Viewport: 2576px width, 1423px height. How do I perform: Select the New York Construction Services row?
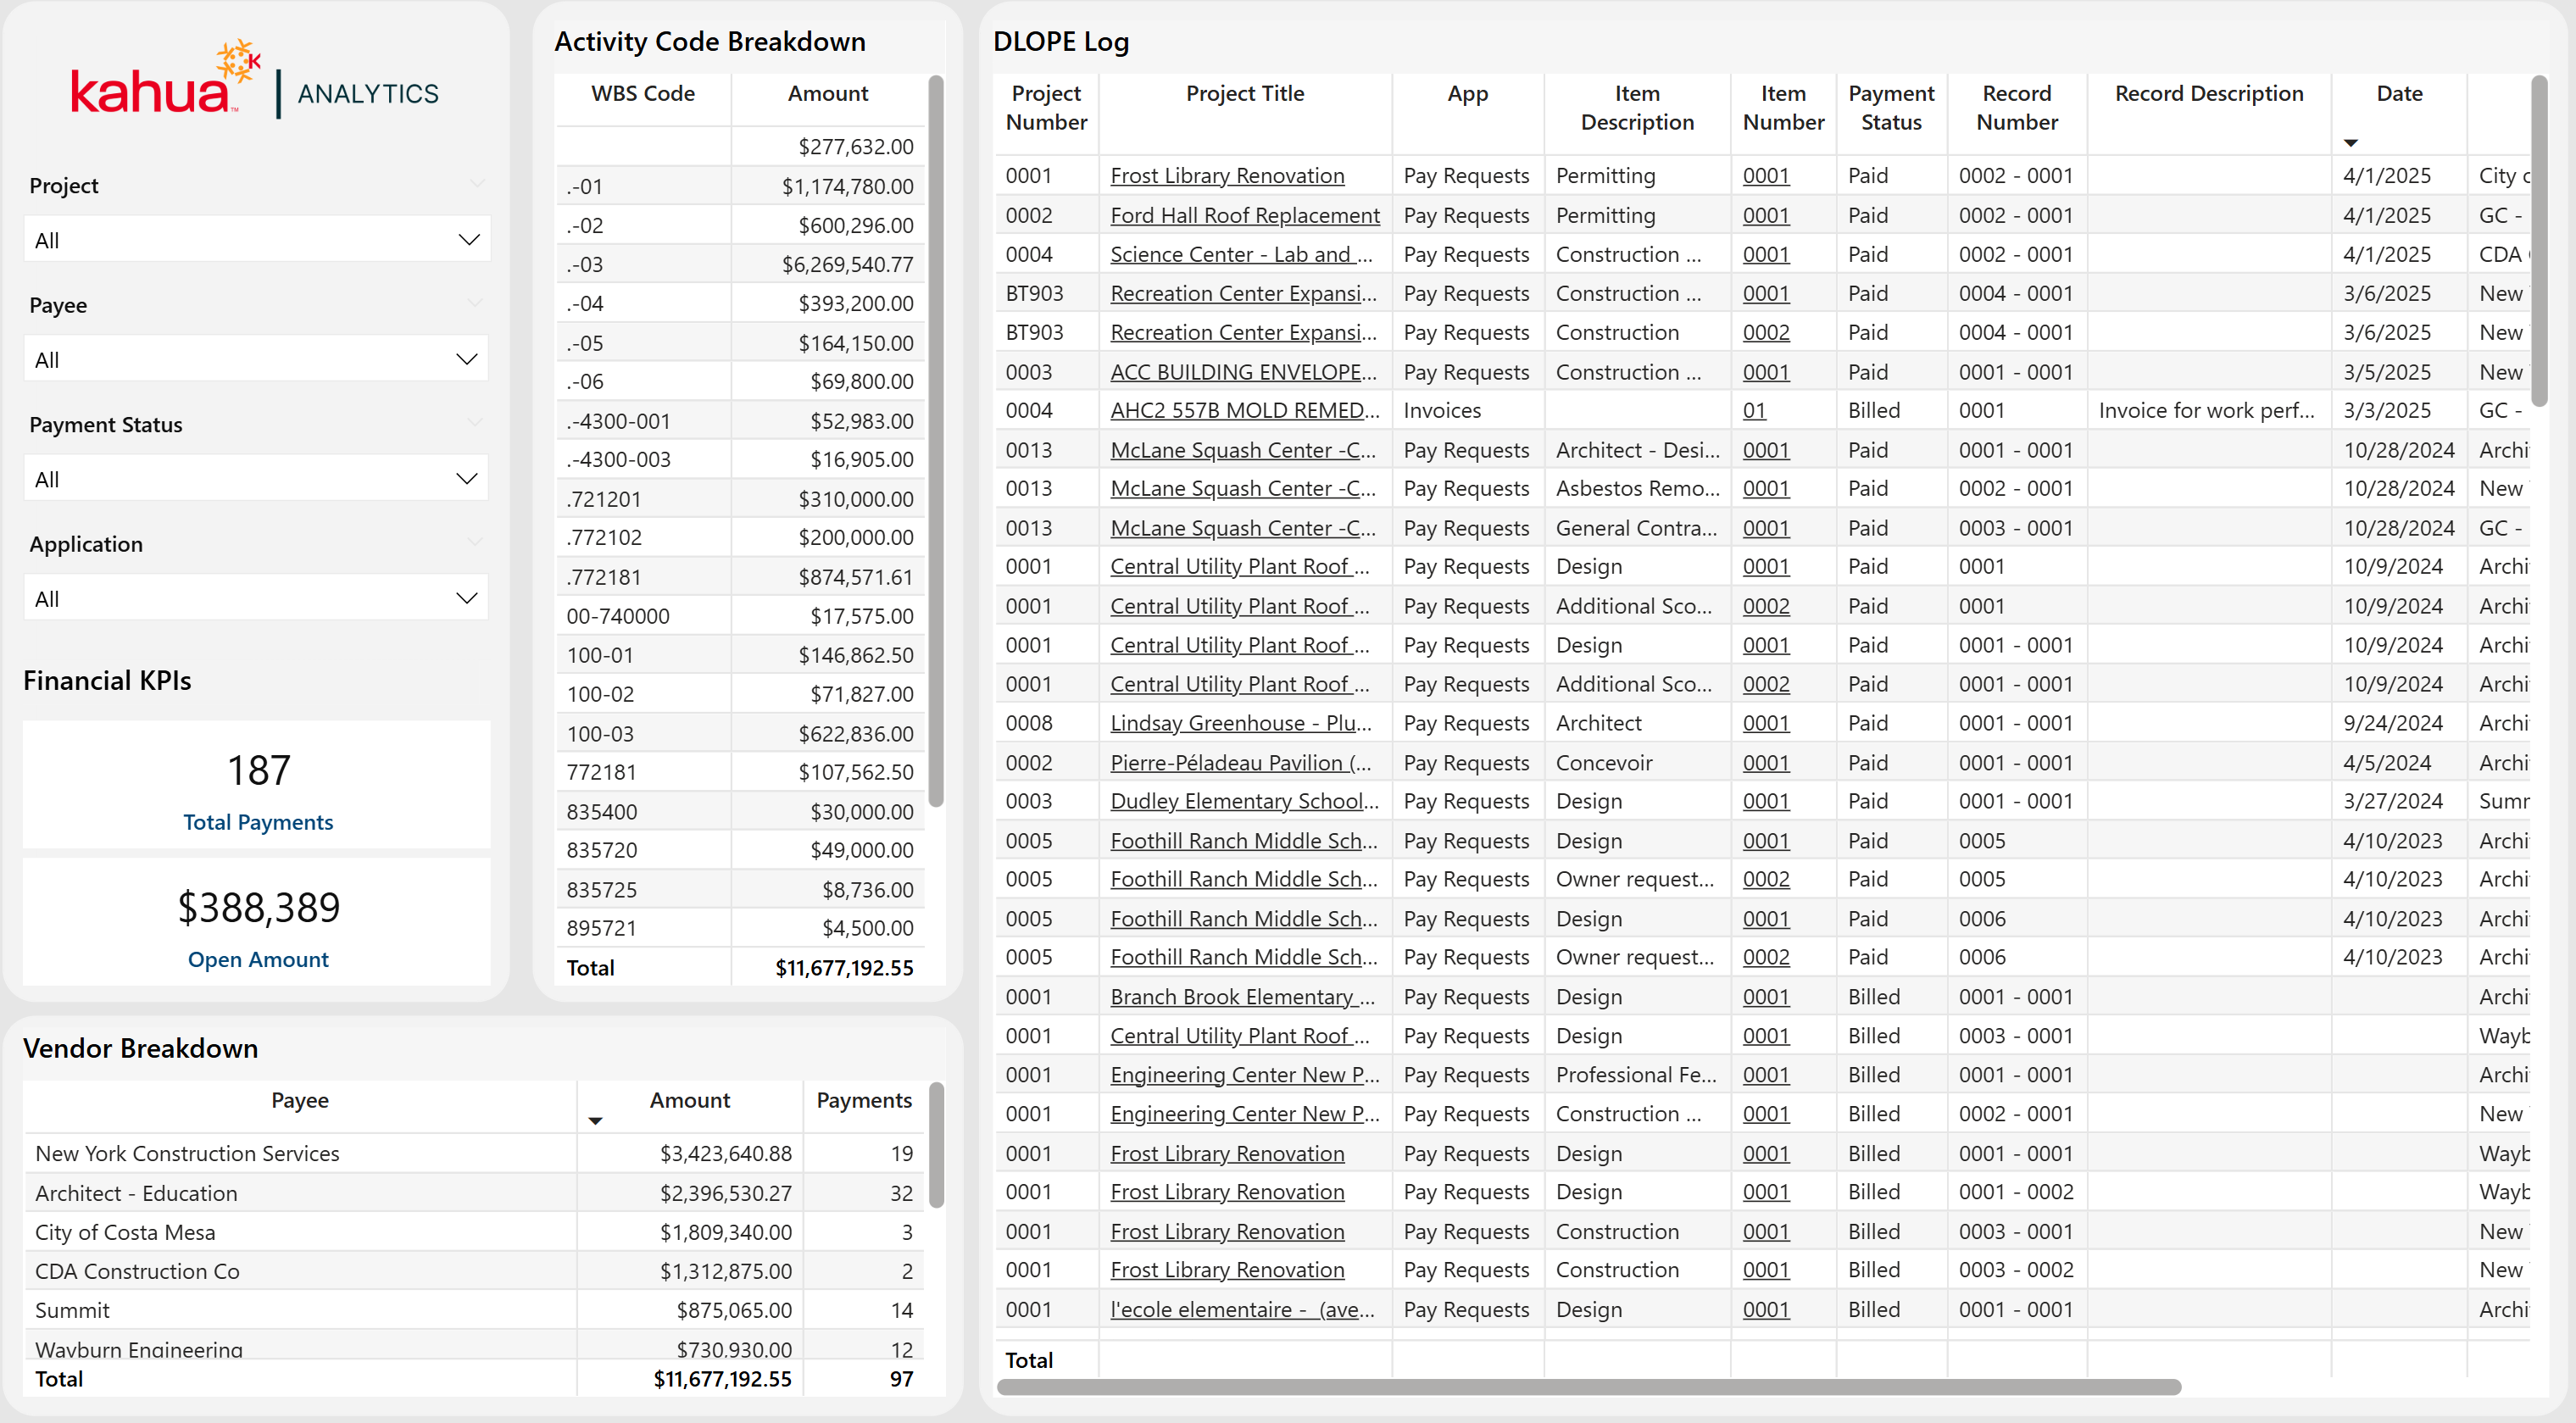pyautogui.click(x=187, y=1153)
